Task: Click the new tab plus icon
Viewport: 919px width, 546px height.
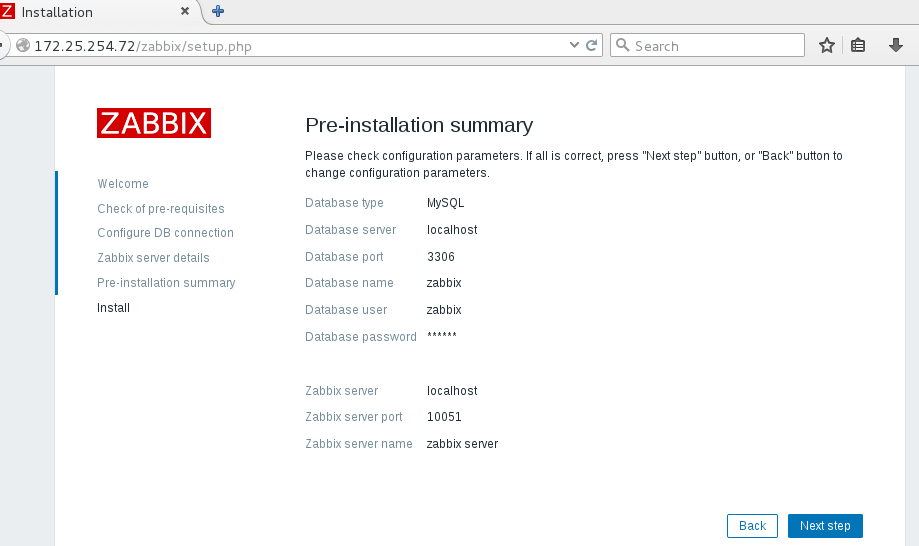Action: pyautogui.click(x=218, y=11)
